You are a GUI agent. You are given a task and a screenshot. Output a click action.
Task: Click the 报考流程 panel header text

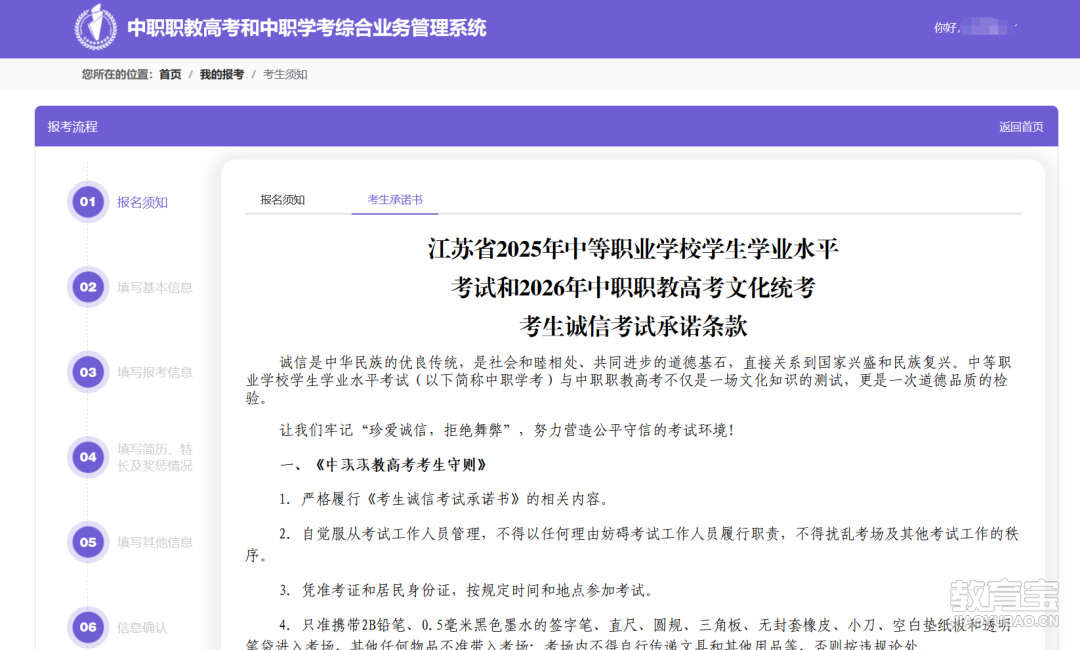tap(72, 127)
